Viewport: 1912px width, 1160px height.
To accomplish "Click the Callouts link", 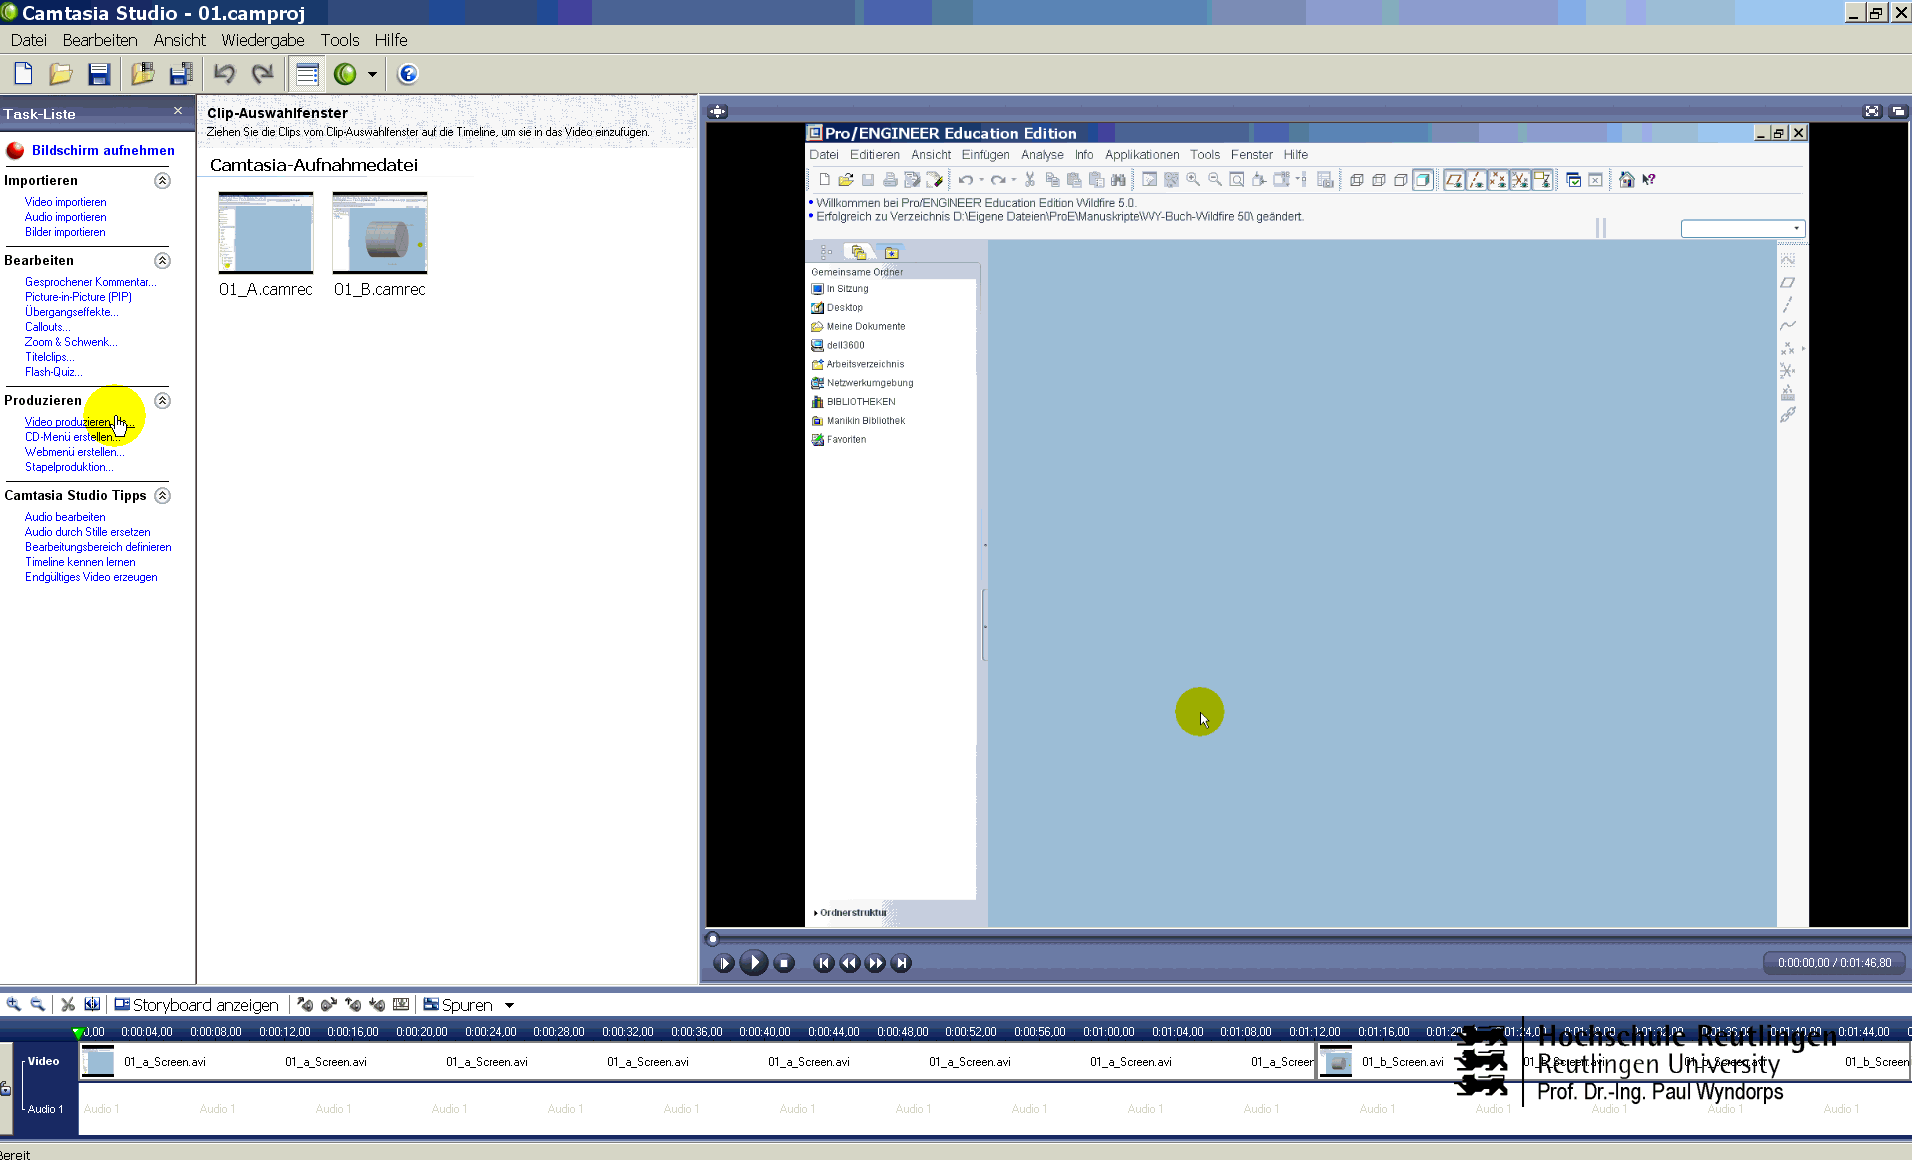I will coord(48,327).
